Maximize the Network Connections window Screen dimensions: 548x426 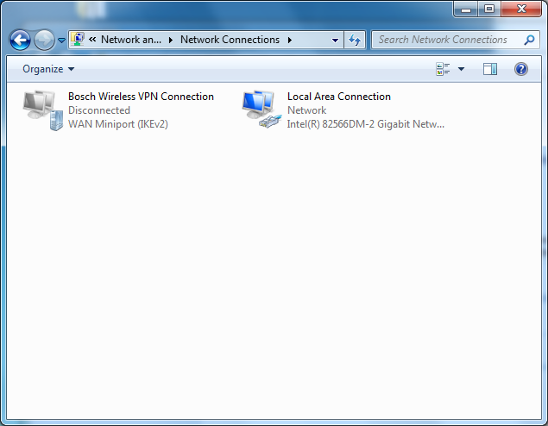(489, 9)
